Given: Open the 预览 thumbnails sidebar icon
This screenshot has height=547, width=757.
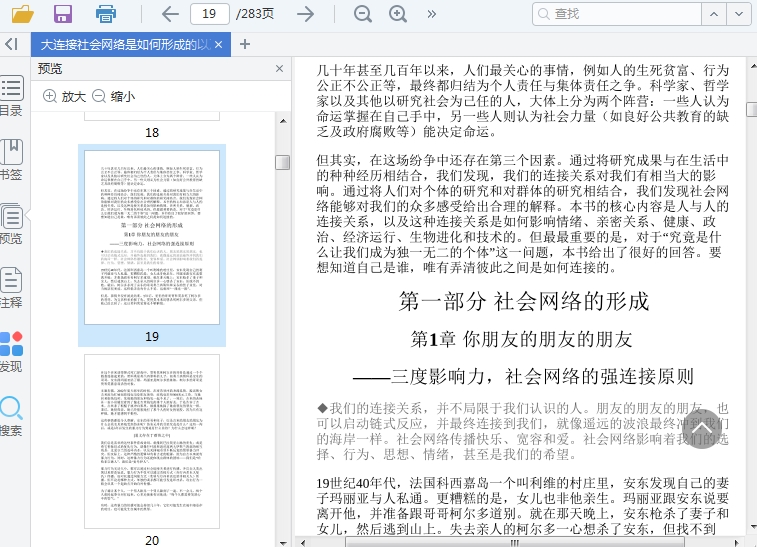Looking at the screenshot, I should coord(12,224).
